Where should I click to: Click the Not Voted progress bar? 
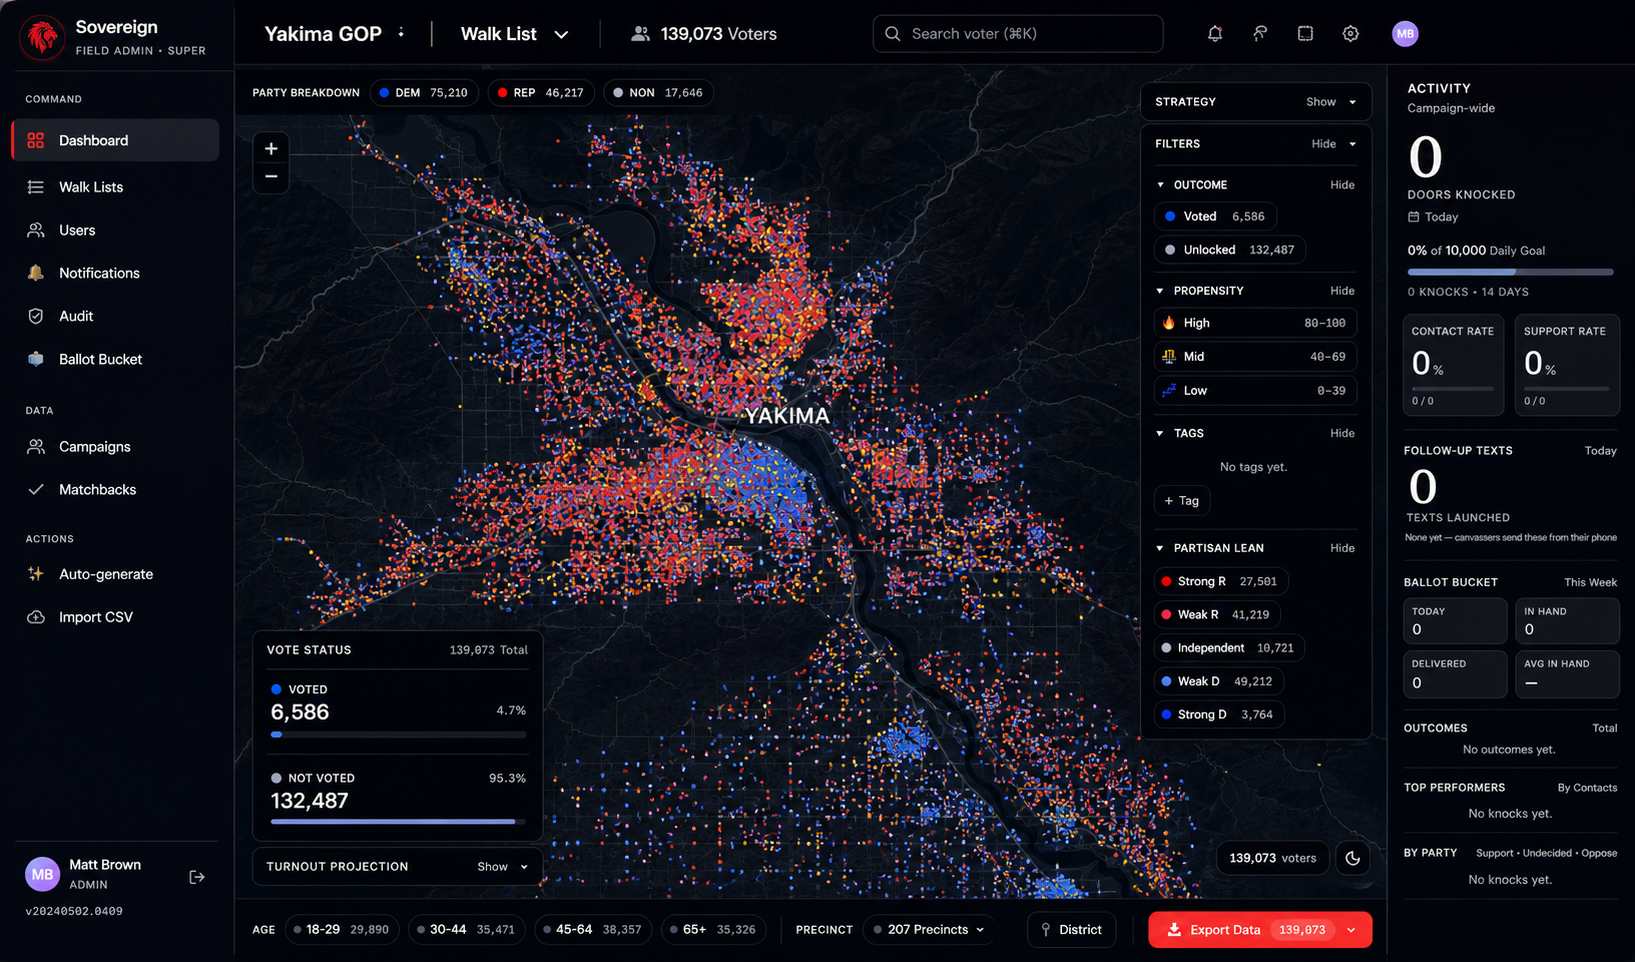point(398,822)
